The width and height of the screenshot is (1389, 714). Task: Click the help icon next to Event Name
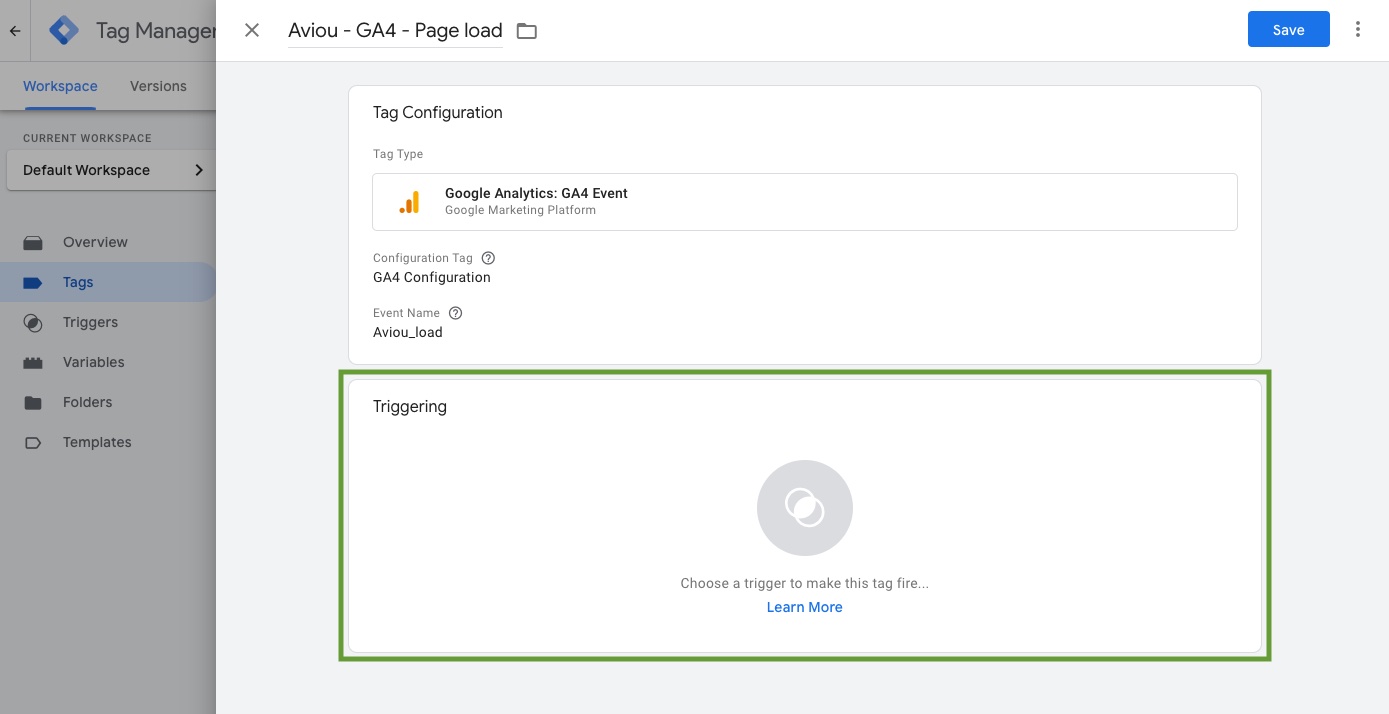coord(456,313)
